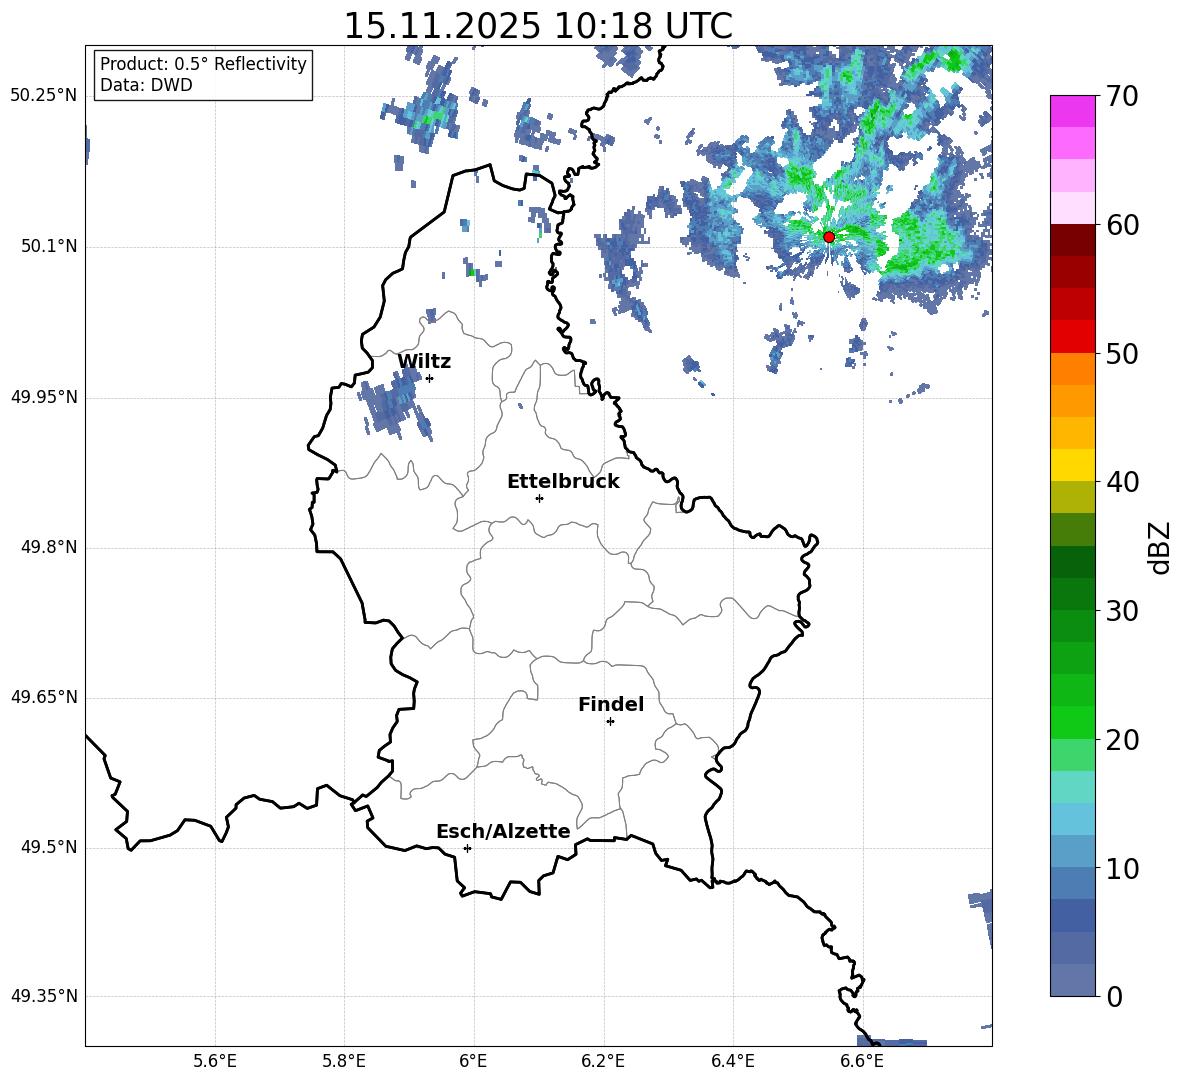Click the 'Data: DWD' text
1184x1081 pixels.
[x=146, y=85]
